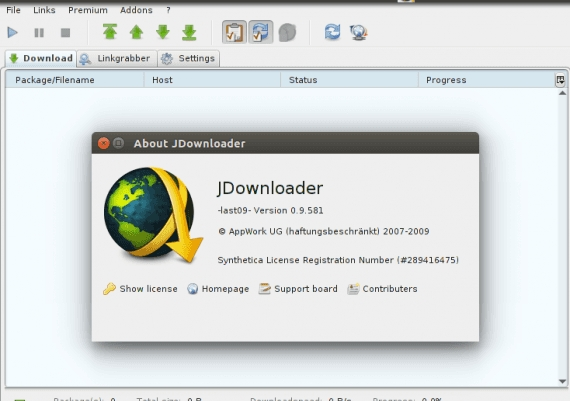
Task: Open the Links menu
Action: pos(44,10)
